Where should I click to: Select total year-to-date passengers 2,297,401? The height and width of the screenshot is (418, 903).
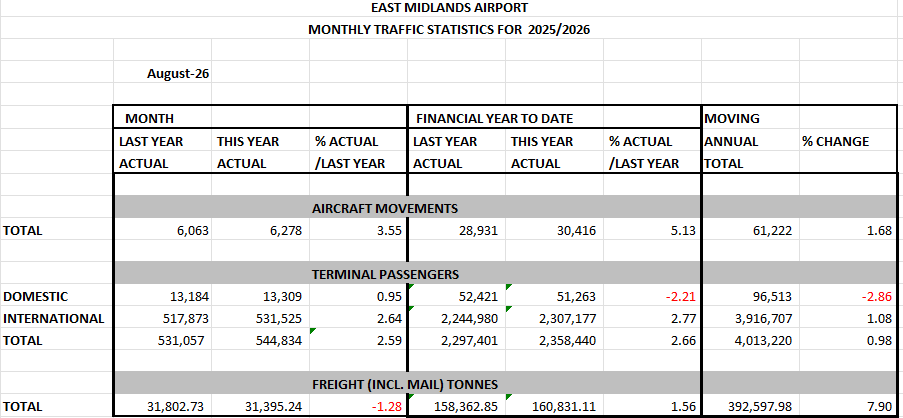point(471,340)
